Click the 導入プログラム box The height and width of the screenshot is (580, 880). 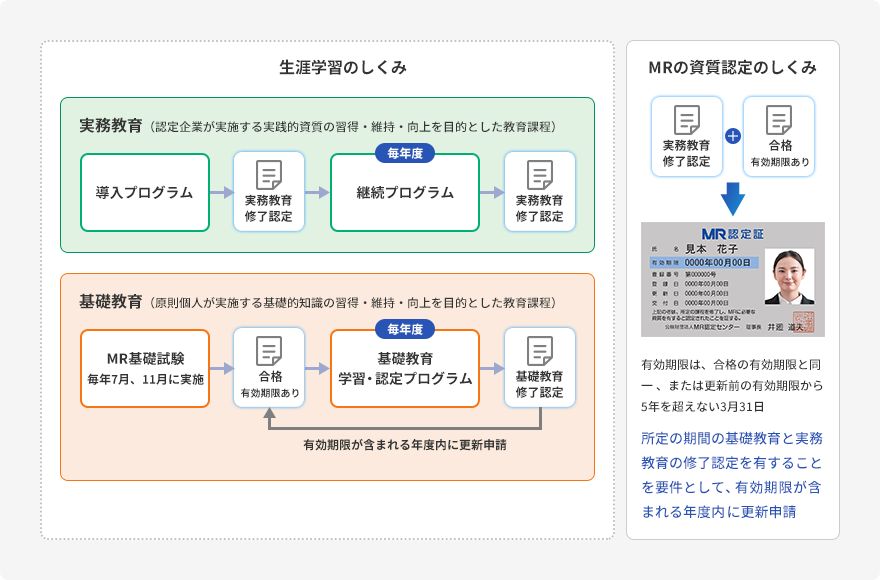[144, 190]
